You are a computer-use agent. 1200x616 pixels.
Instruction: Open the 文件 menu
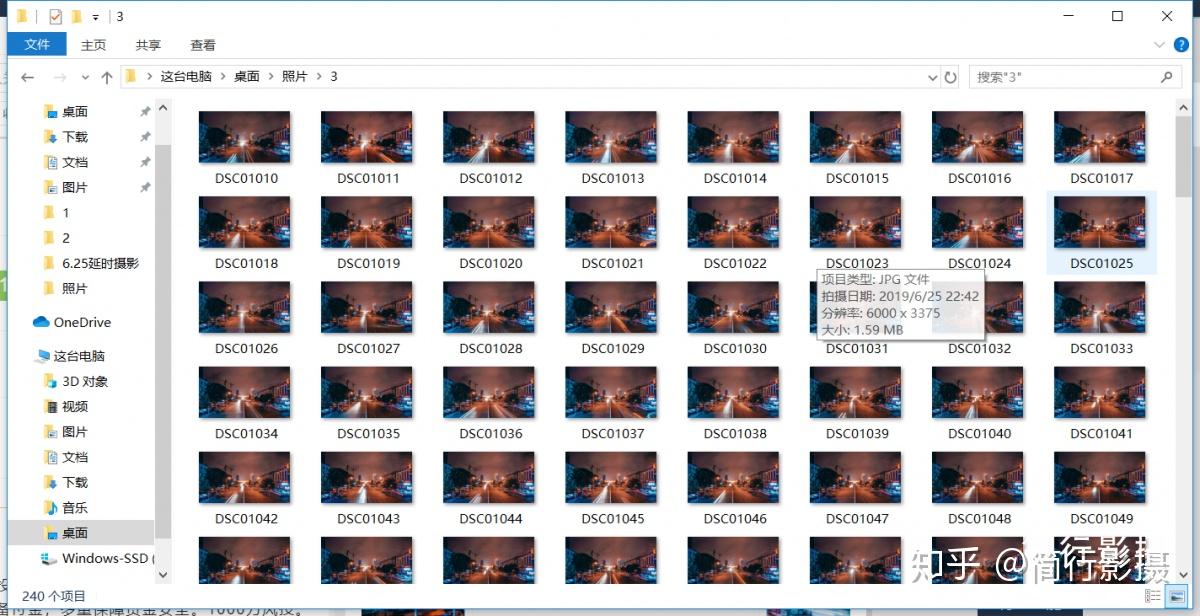[x=37, y=44]
